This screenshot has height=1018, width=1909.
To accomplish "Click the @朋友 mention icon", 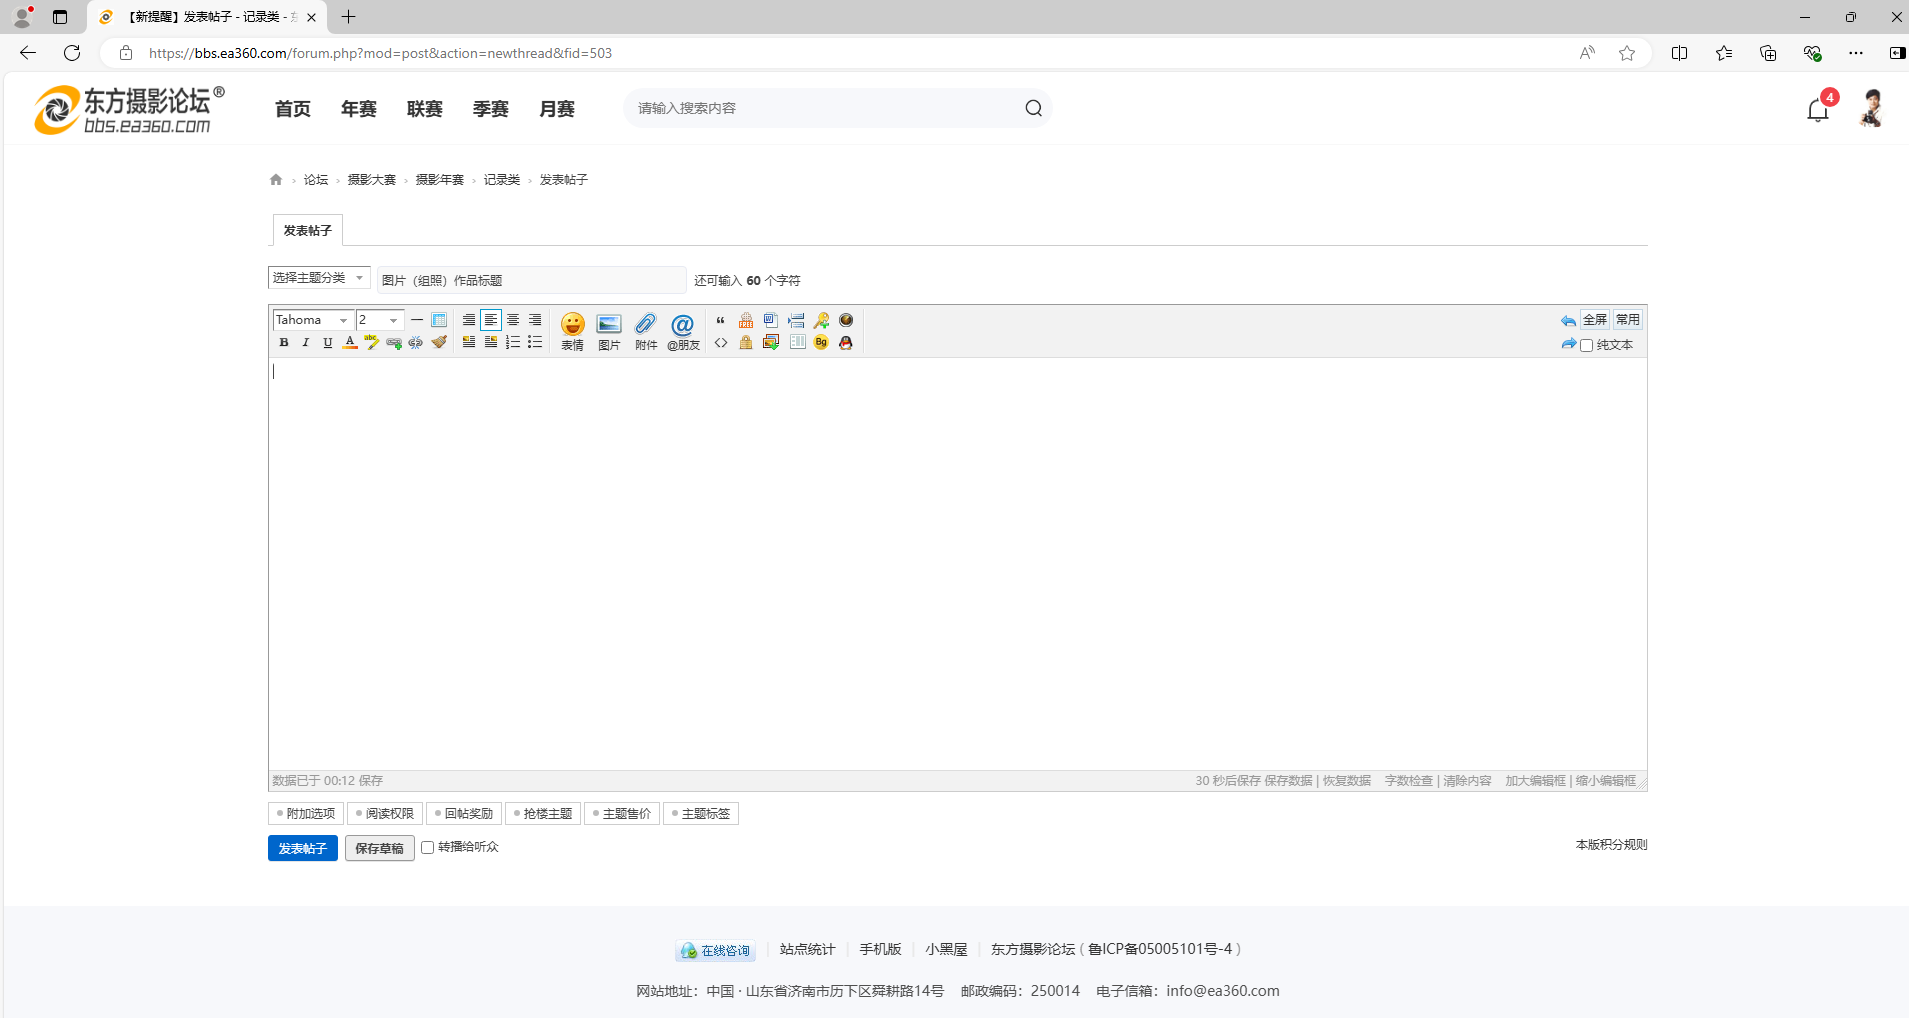I will click(x=683, y=330).
